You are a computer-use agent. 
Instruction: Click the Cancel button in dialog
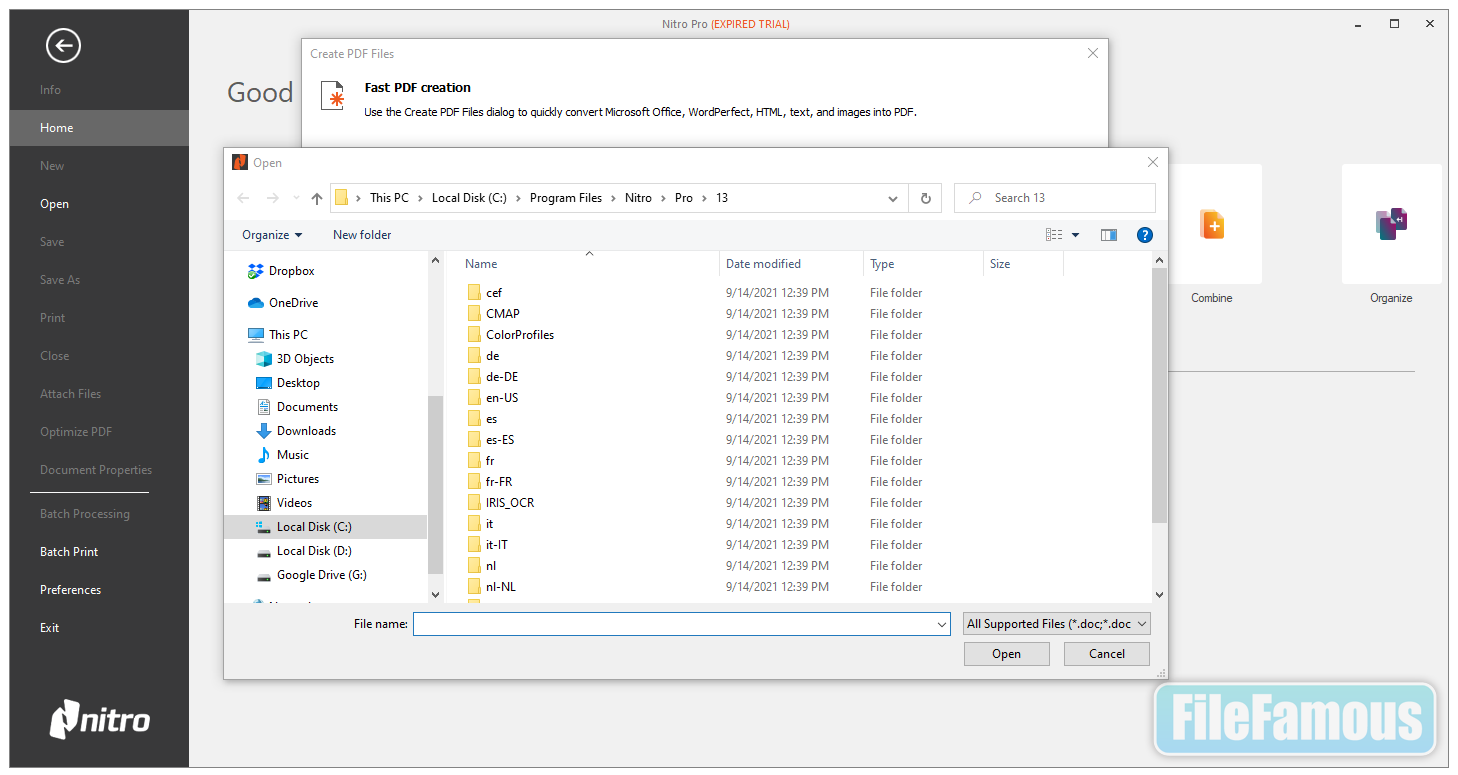(x=1107, y=654)
